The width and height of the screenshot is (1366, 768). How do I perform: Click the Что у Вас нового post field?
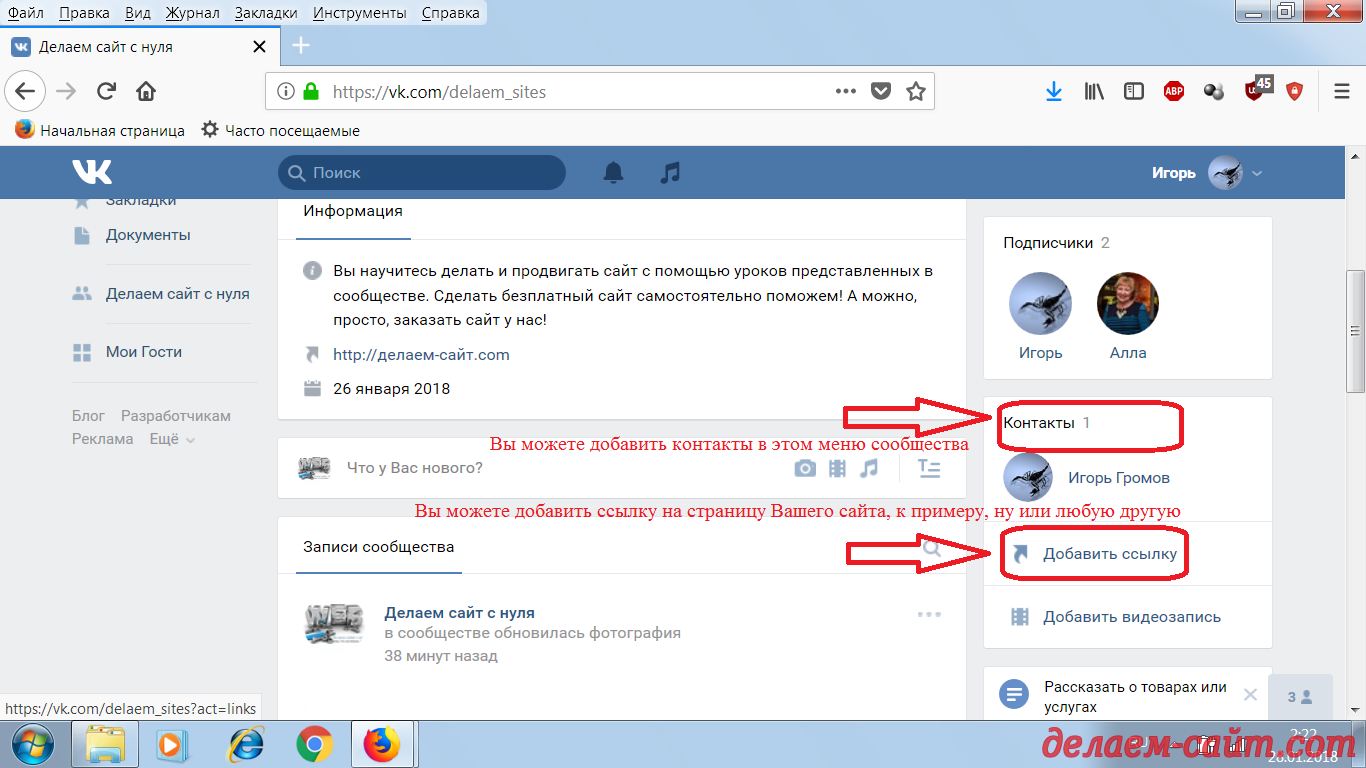click(x=414, y=468)
